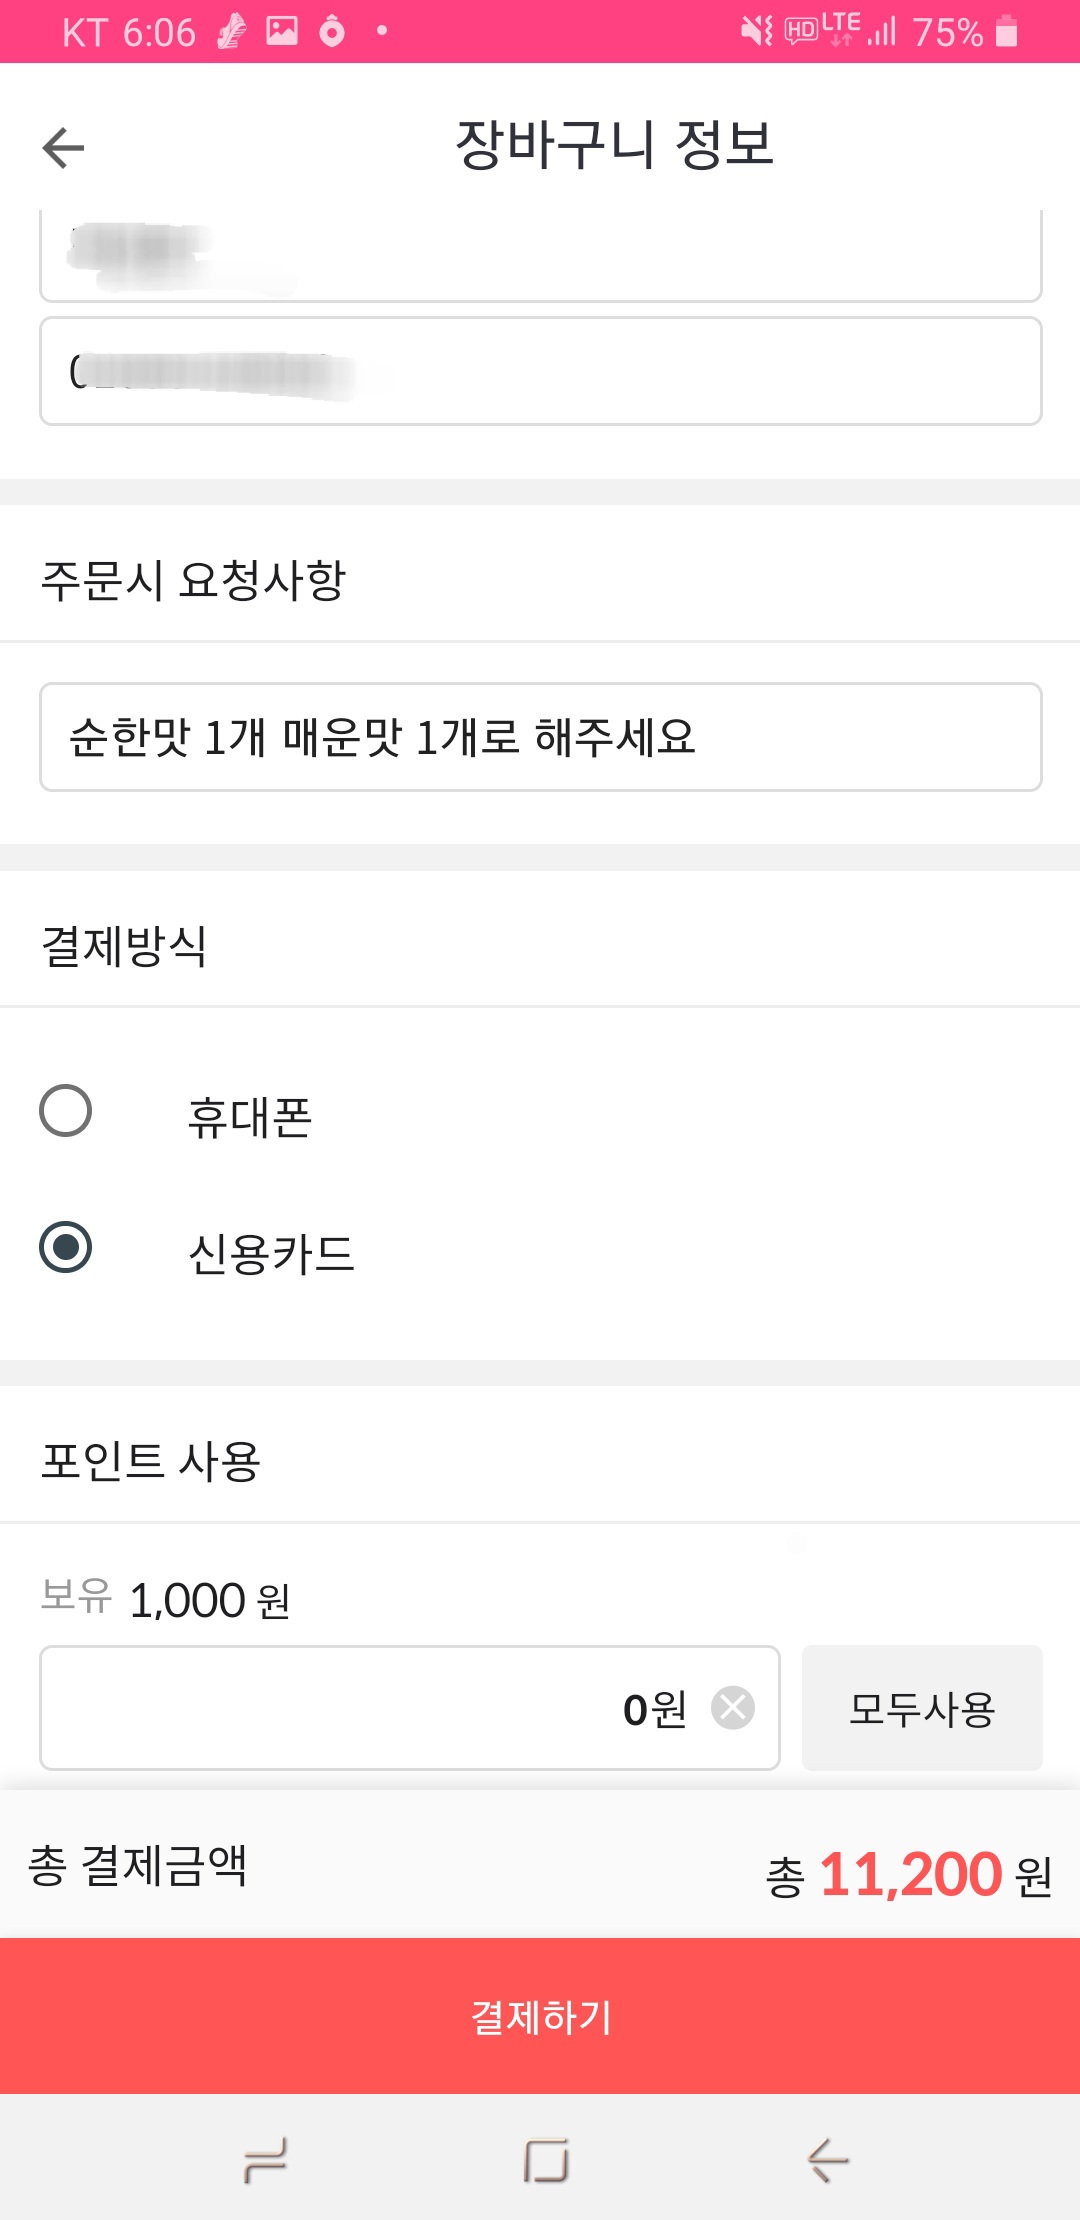Focus the order request text field
The height and width of the screenshot is (2220, 1080).
click(541, 737)
